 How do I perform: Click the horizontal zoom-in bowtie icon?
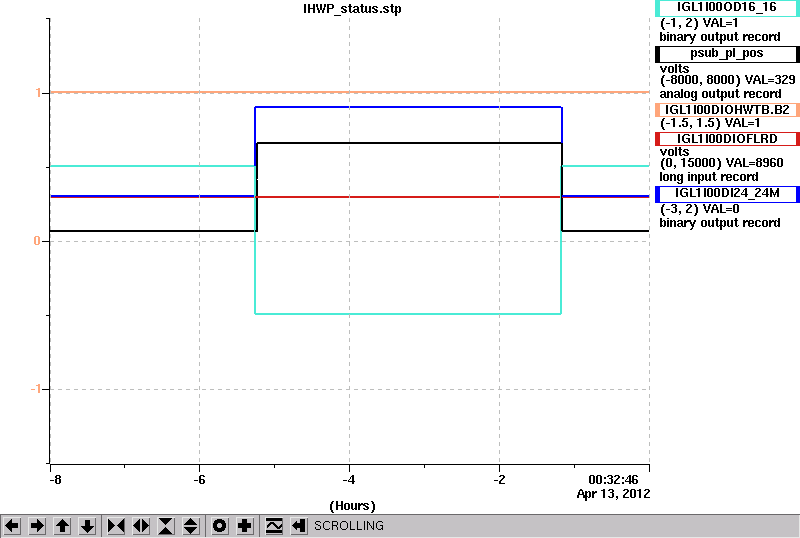(116, 526)
